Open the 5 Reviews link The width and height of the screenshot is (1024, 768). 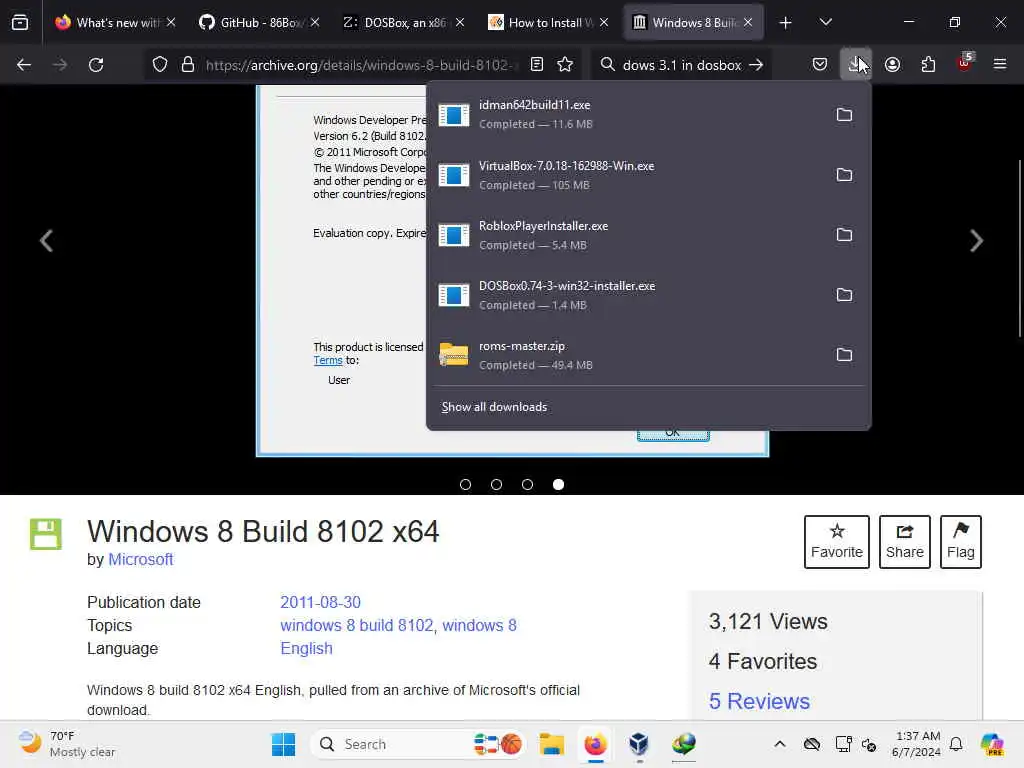[759, 701]
